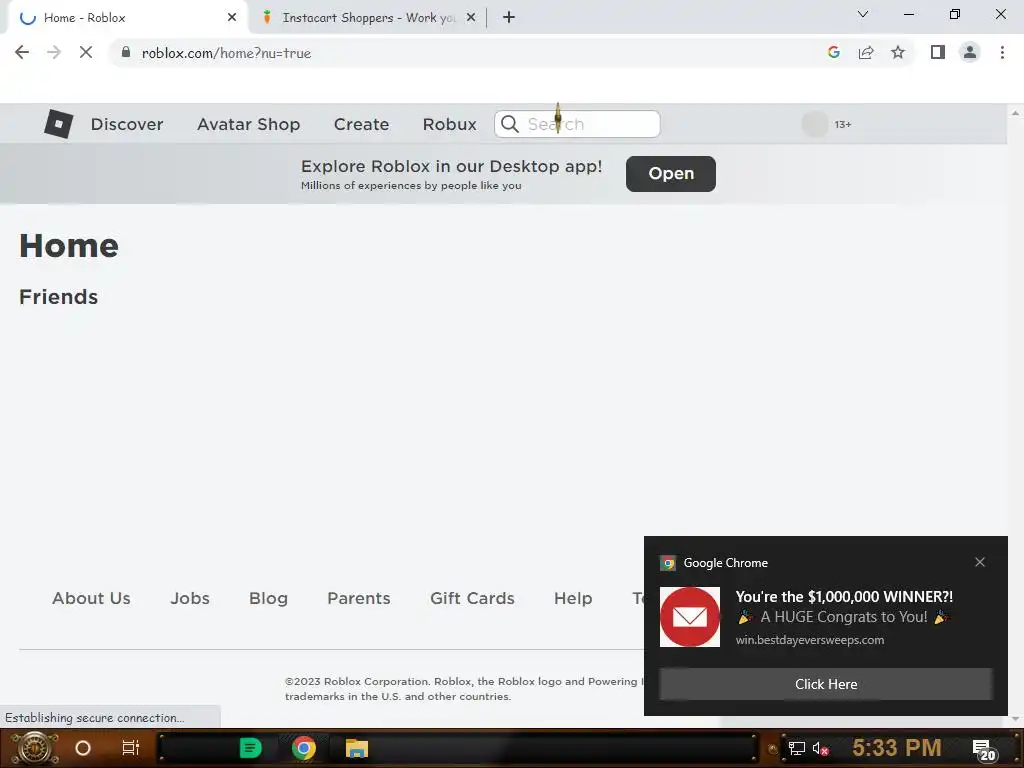Click the Roblox search input field

click(577, 124)
